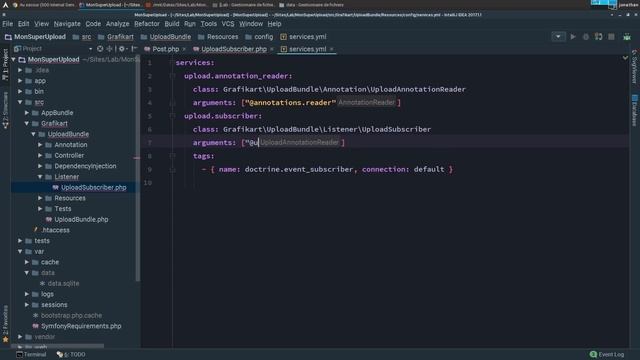Click services.yml in the breadcrumb bar
The image size is (640, 360).
(x=307, y=37)
